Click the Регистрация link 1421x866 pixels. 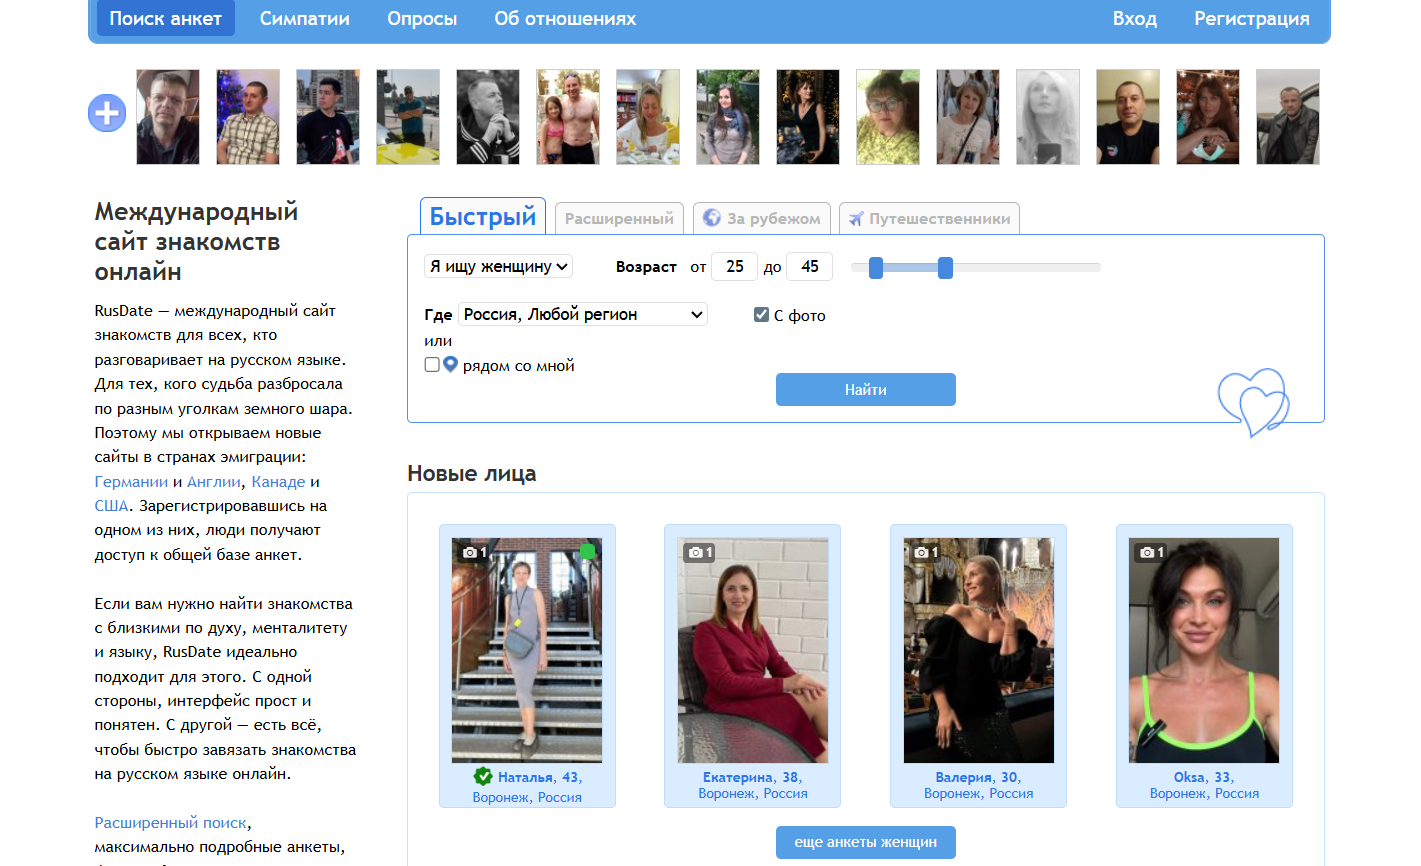point(1252,18)
